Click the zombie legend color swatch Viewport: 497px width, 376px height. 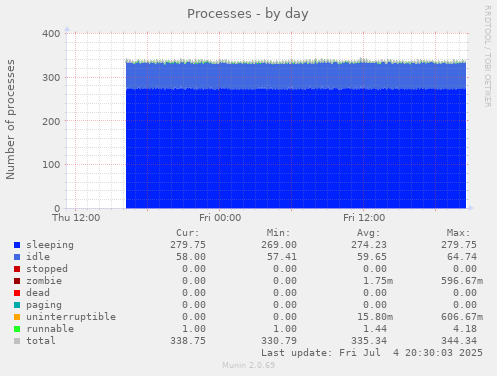pyautogui.click(x=17, y=281)
